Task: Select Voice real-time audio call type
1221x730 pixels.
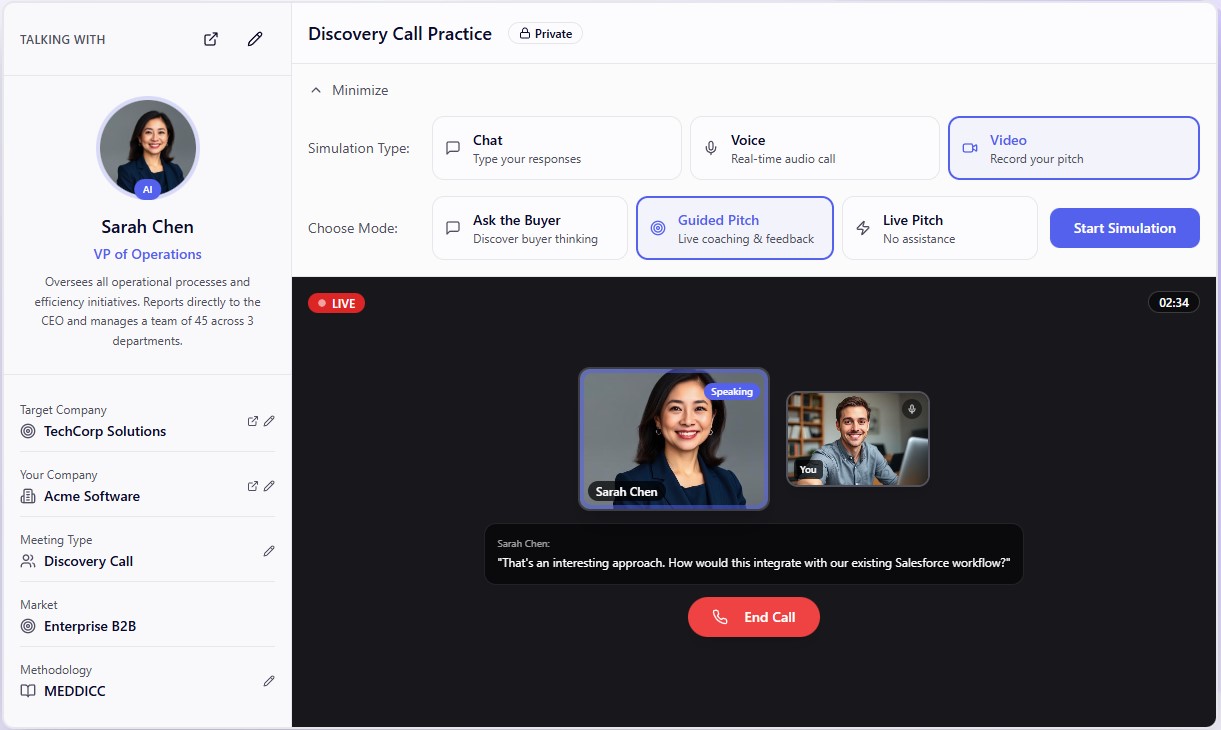Action: [x=815, y=148]
